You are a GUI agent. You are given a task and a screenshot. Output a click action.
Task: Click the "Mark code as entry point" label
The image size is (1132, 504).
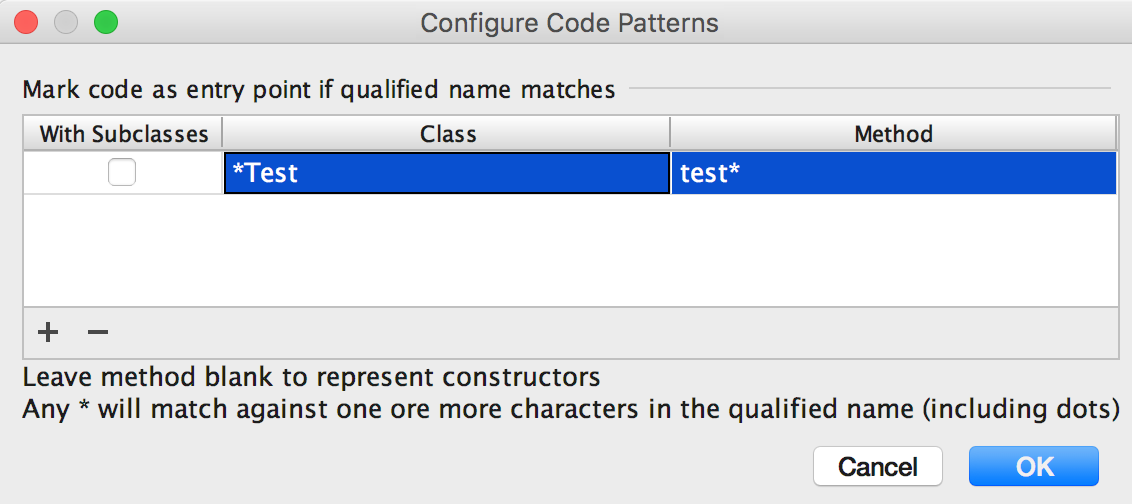click(319, 90)
